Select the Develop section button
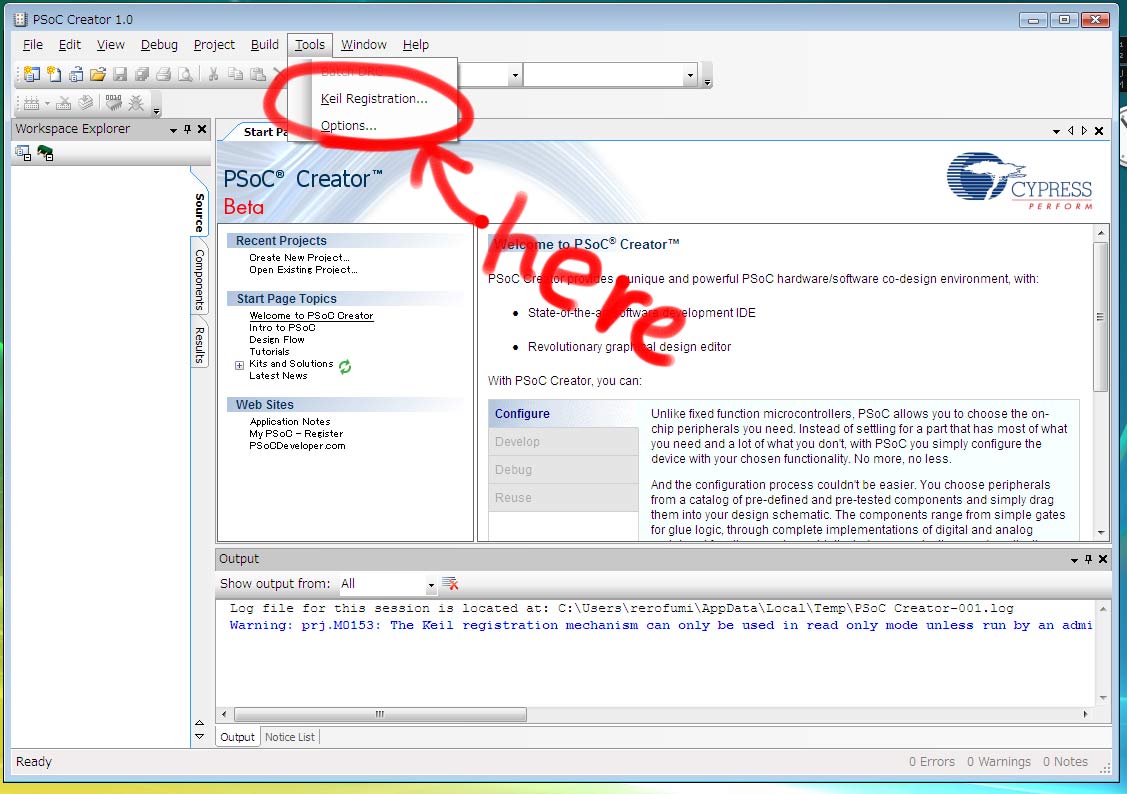 coord(564,442)
